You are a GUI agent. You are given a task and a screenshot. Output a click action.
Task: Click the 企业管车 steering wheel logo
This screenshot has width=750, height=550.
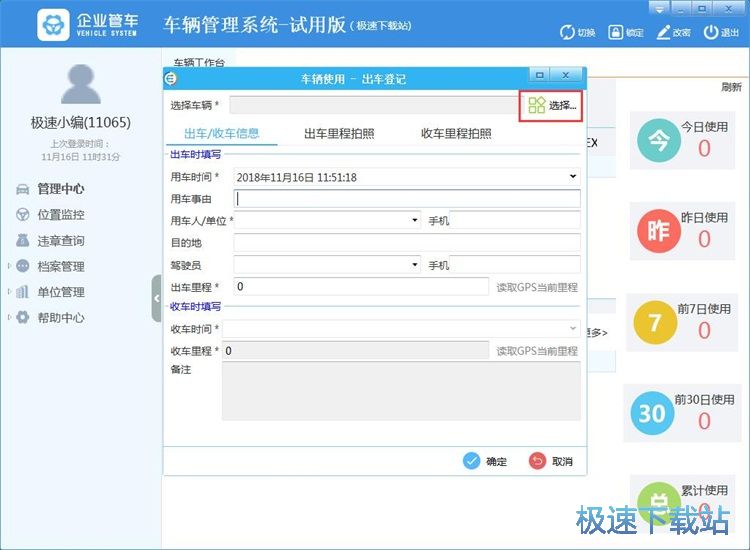point(53,25)
